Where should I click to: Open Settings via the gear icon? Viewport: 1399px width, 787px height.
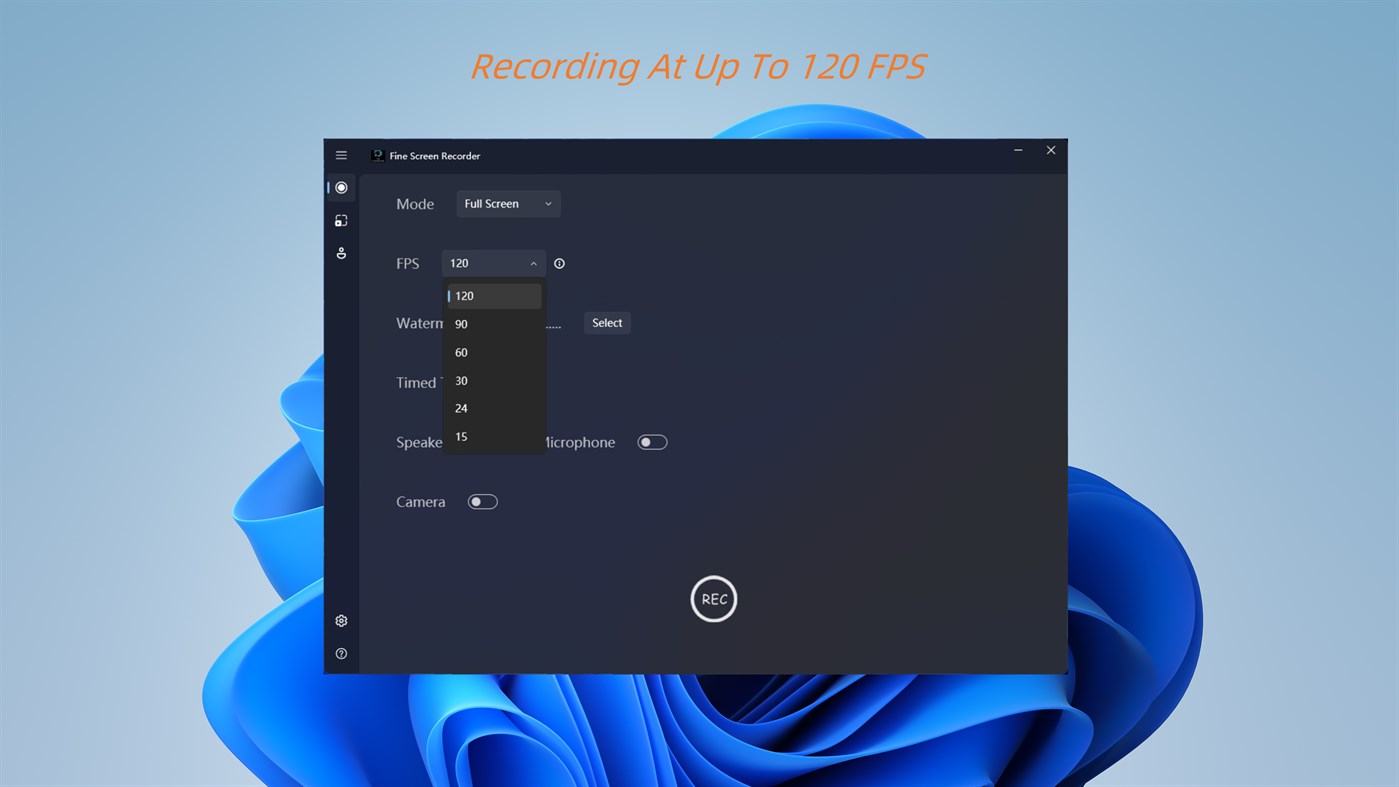click(x=340, y=620)
